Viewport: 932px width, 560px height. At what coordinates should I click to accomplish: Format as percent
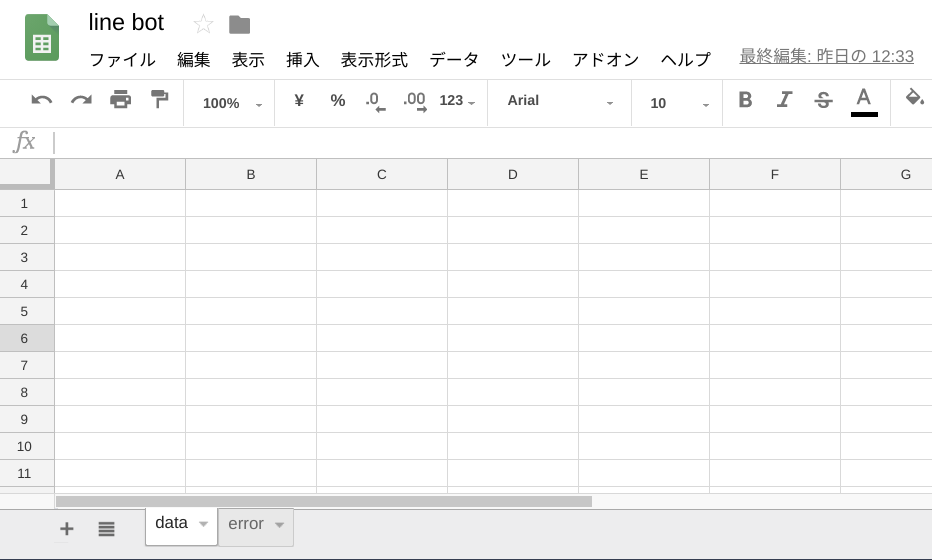click(x=338, y=100)
